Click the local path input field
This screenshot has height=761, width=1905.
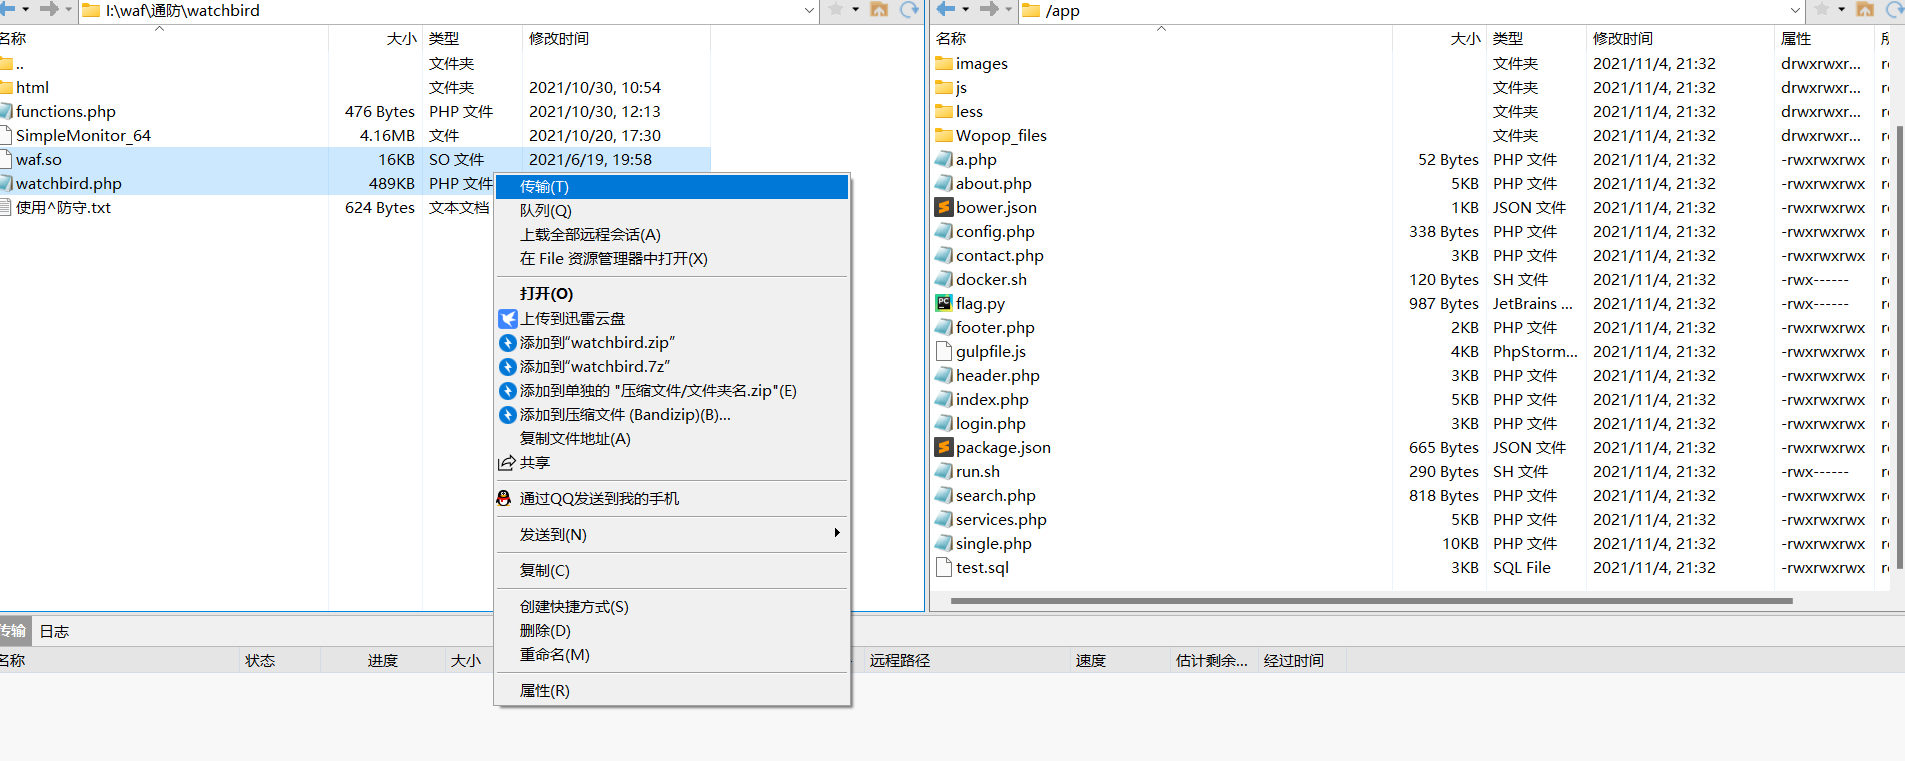(x=450, y=10)
